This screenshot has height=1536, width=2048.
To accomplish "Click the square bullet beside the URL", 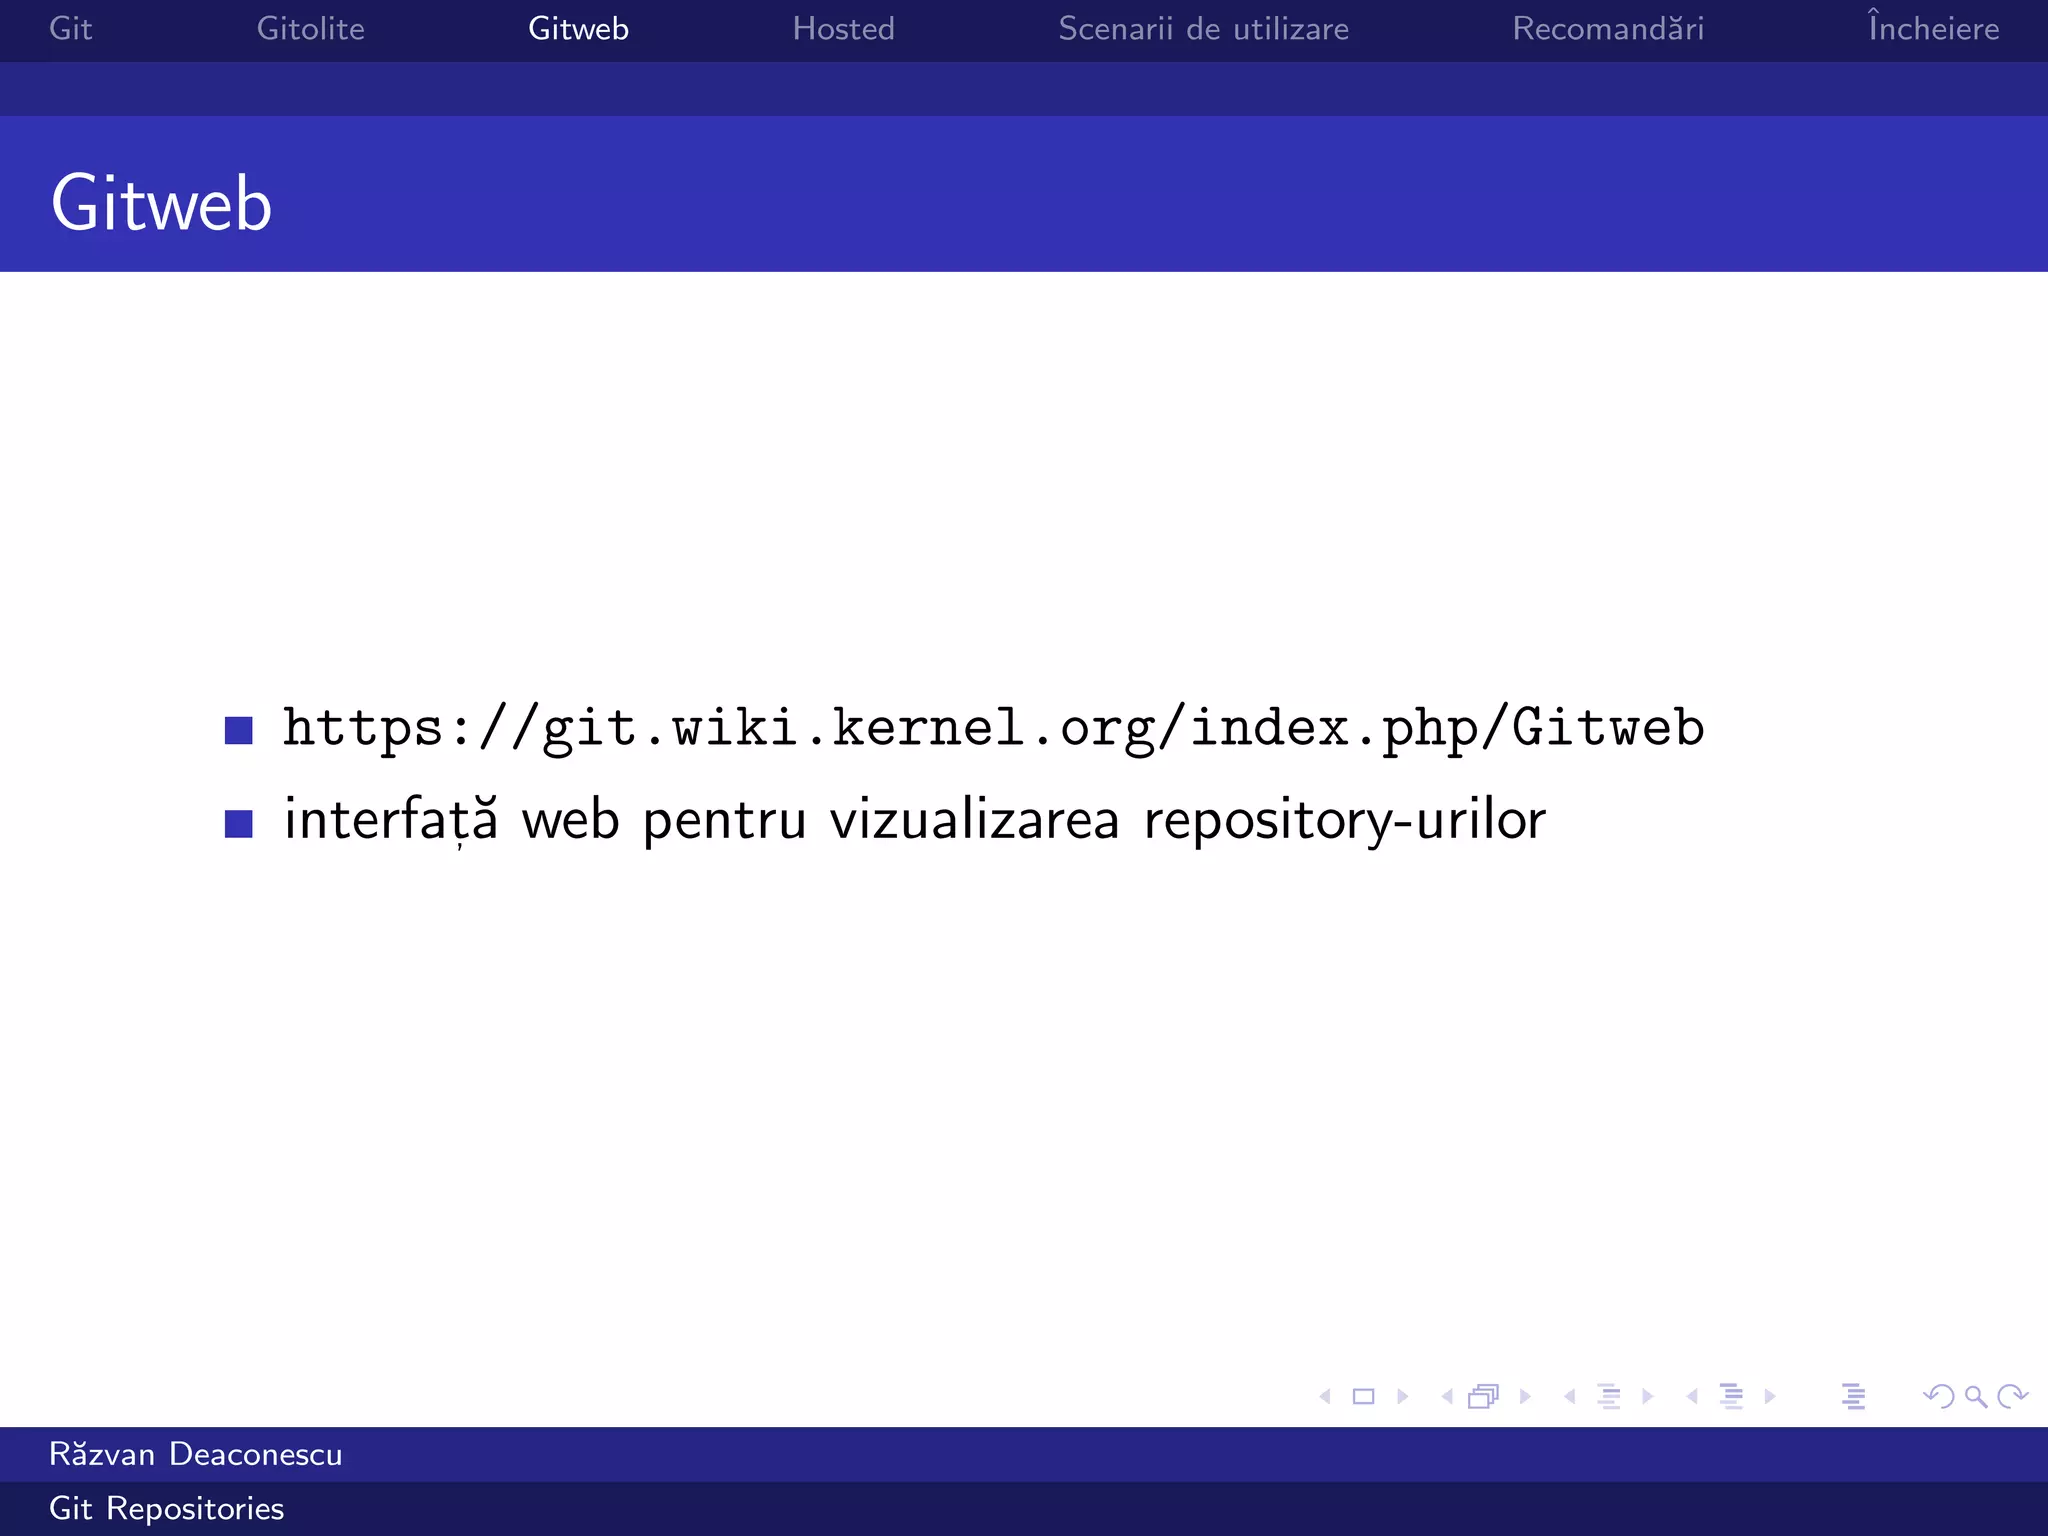I will pyautogui.click(x=239, y=731).
